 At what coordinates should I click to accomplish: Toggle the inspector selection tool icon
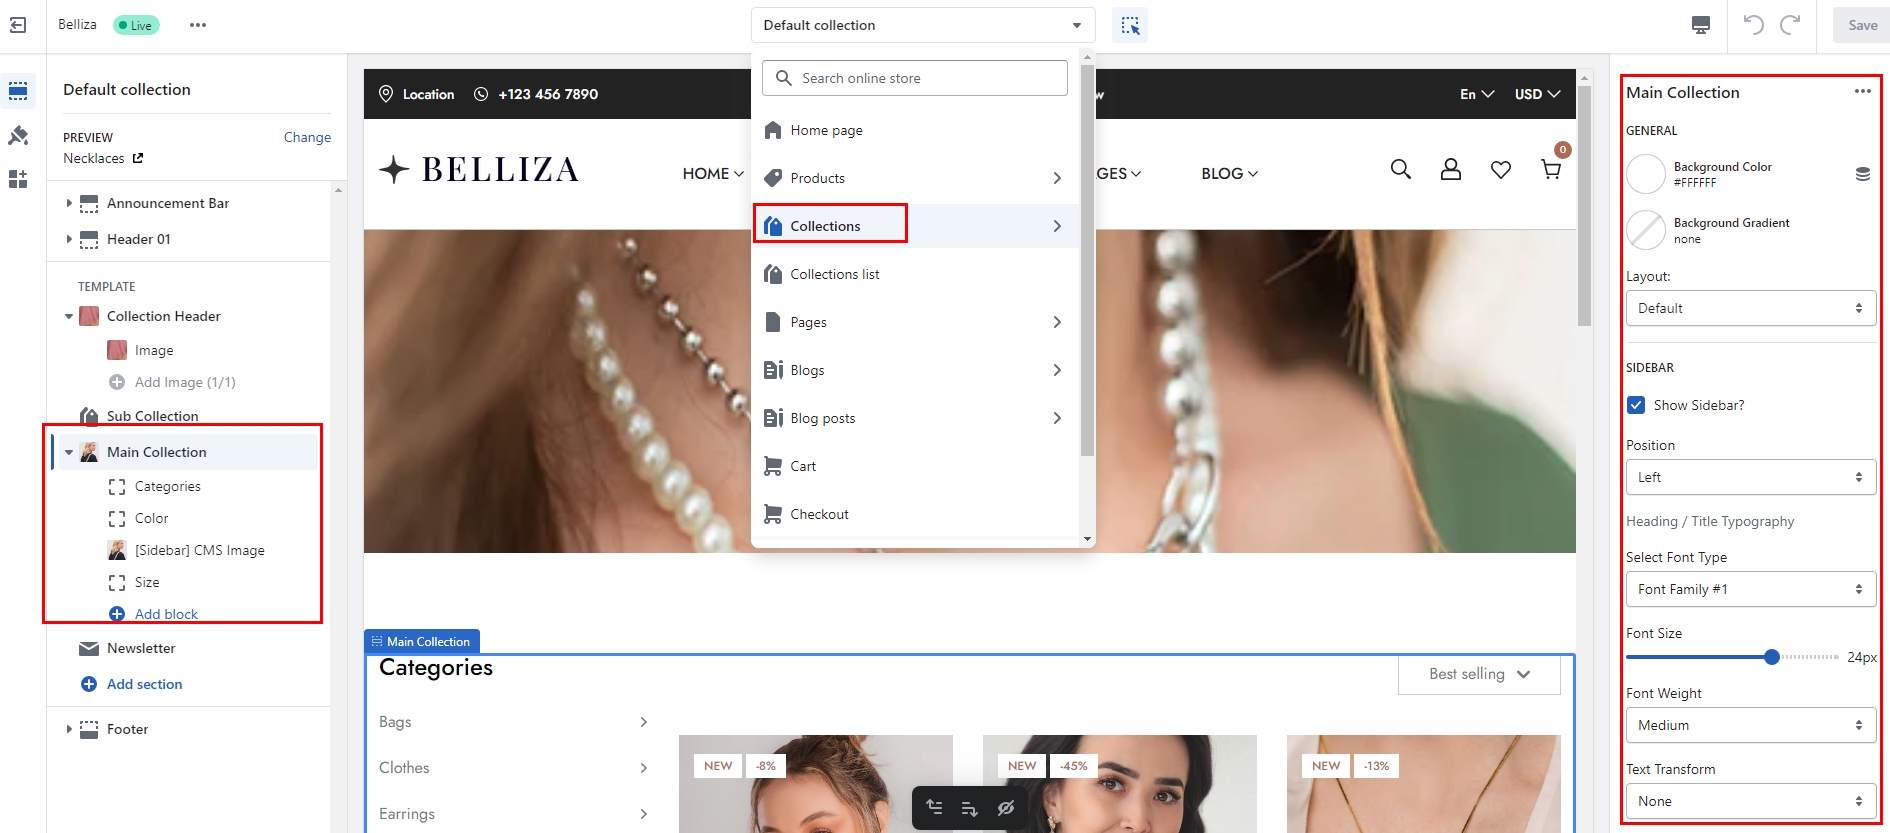pyautogui.click(x=1130, y=25)
